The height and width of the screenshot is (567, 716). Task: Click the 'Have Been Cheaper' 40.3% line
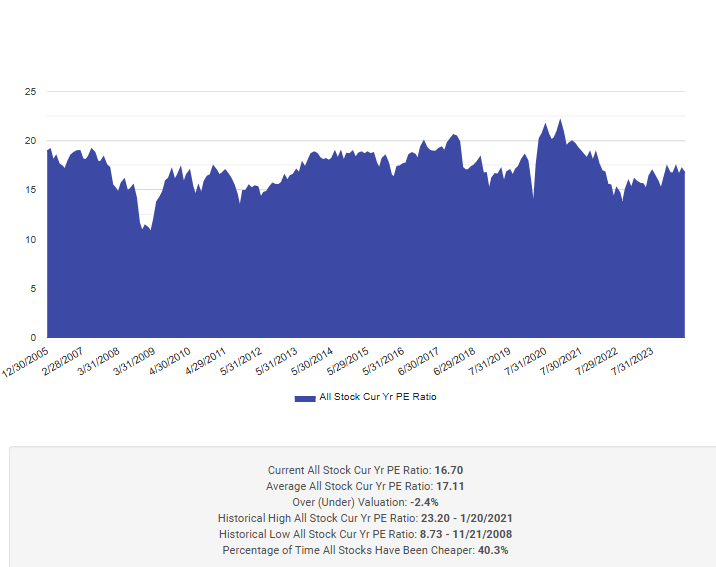pyautogui.click(x=365, y=550)
